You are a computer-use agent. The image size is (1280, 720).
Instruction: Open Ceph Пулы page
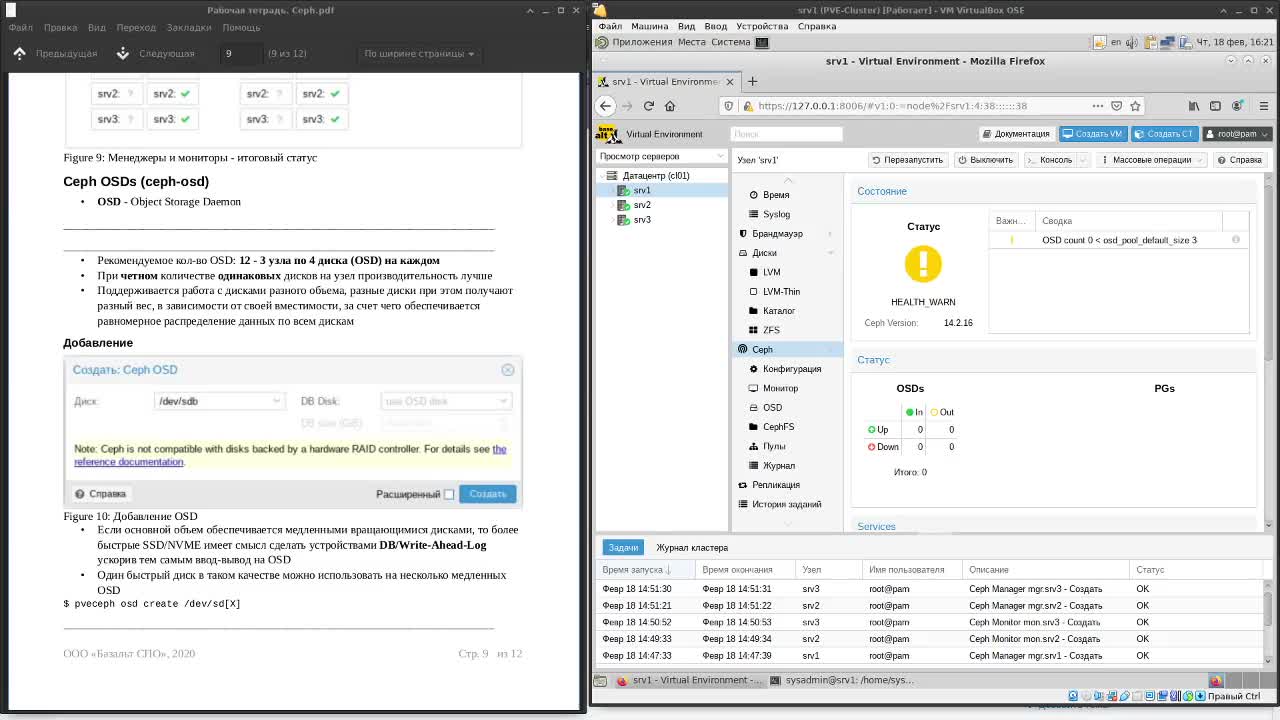[x=787, y=446]
